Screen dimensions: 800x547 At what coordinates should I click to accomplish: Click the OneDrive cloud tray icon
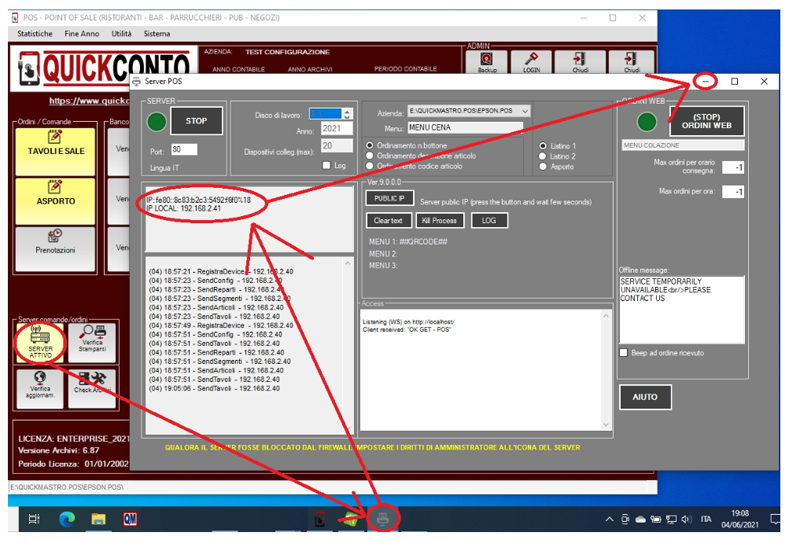[x=640, y=519]
